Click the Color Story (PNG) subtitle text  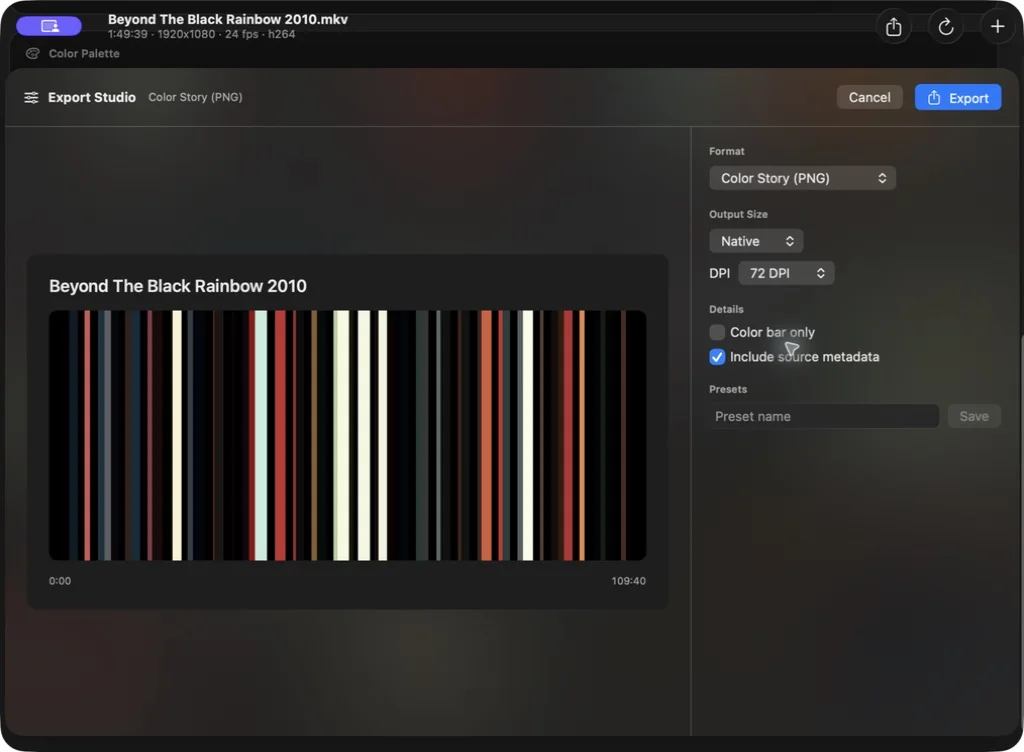click(x=195, y=97)
